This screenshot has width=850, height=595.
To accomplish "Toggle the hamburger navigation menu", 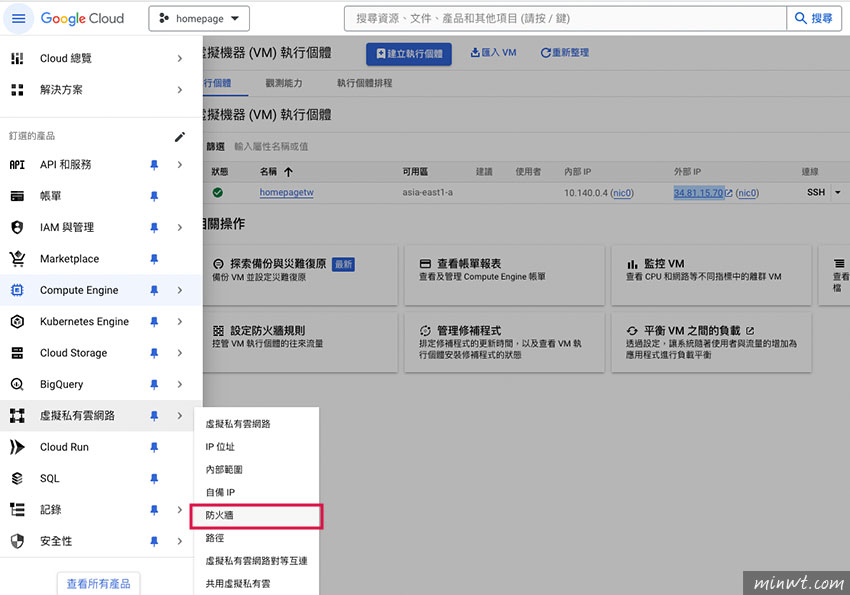I will pyautogui.click(x=18, y=18).
